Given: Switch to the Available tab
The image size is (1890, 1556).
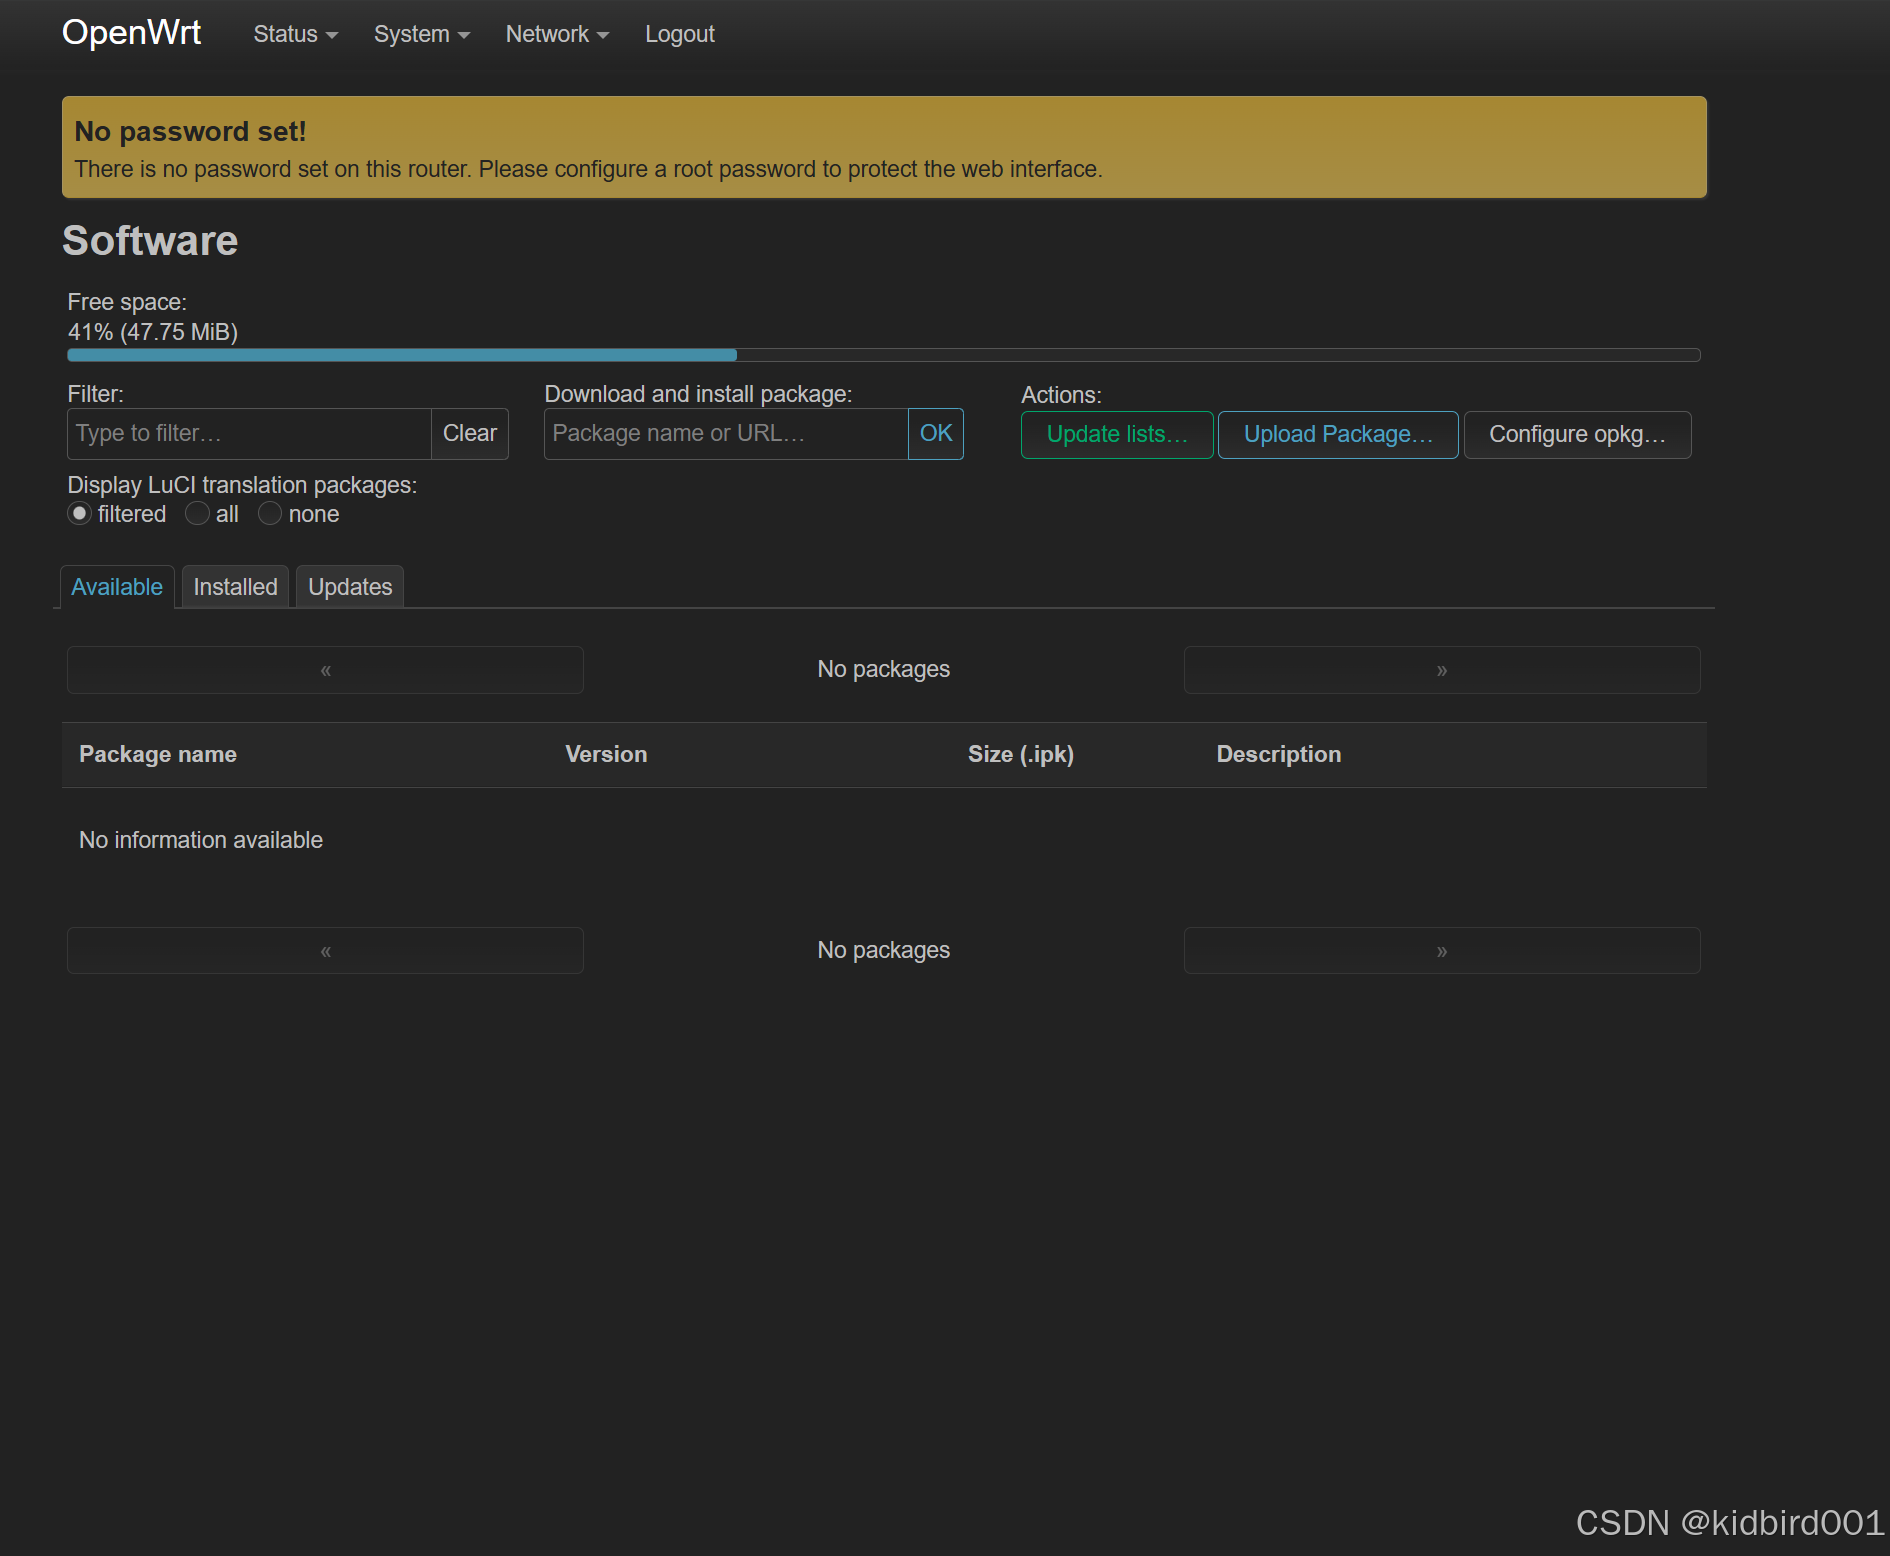Looking at the screenshot, I should tap(117, 587).
